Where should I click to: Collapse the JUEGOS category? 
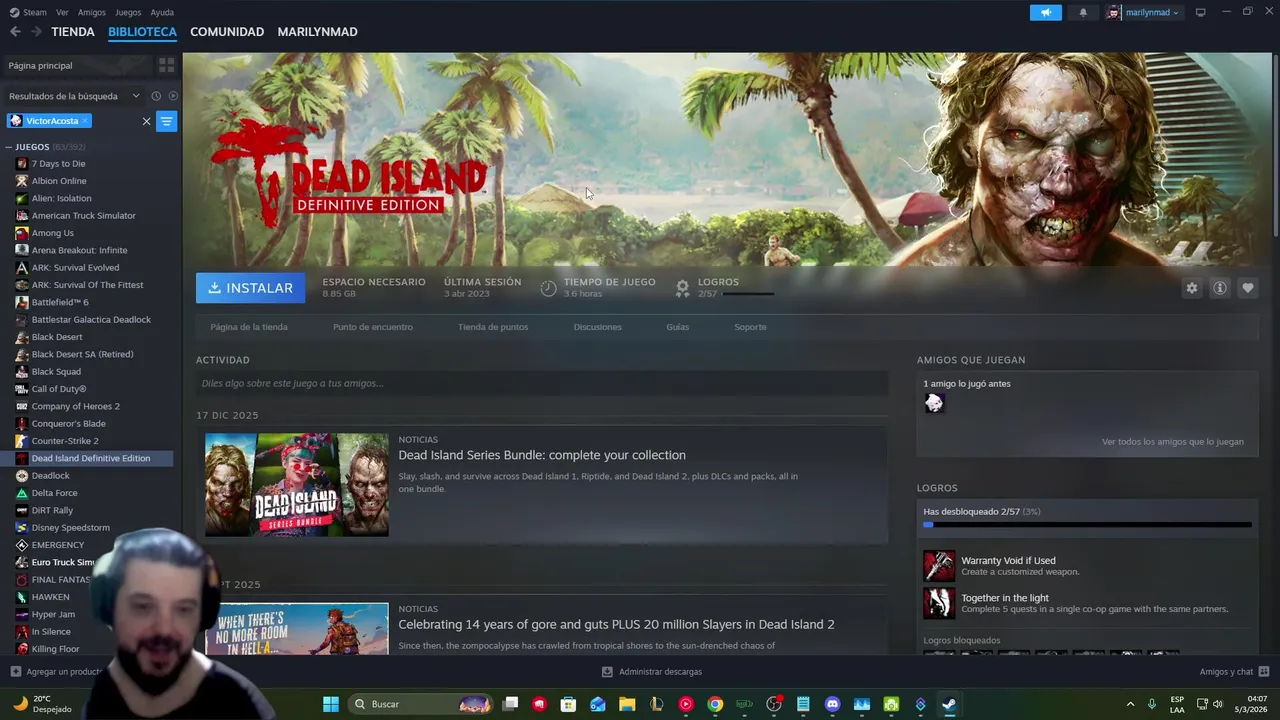(x=9, y=147)
